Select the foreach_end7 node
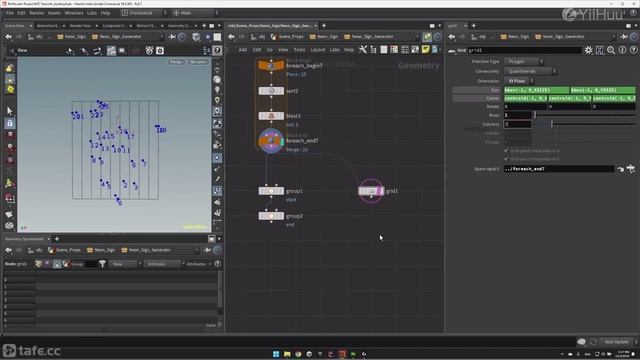The height and width of the screenshot is (360, 640). (x=271, y=141)
